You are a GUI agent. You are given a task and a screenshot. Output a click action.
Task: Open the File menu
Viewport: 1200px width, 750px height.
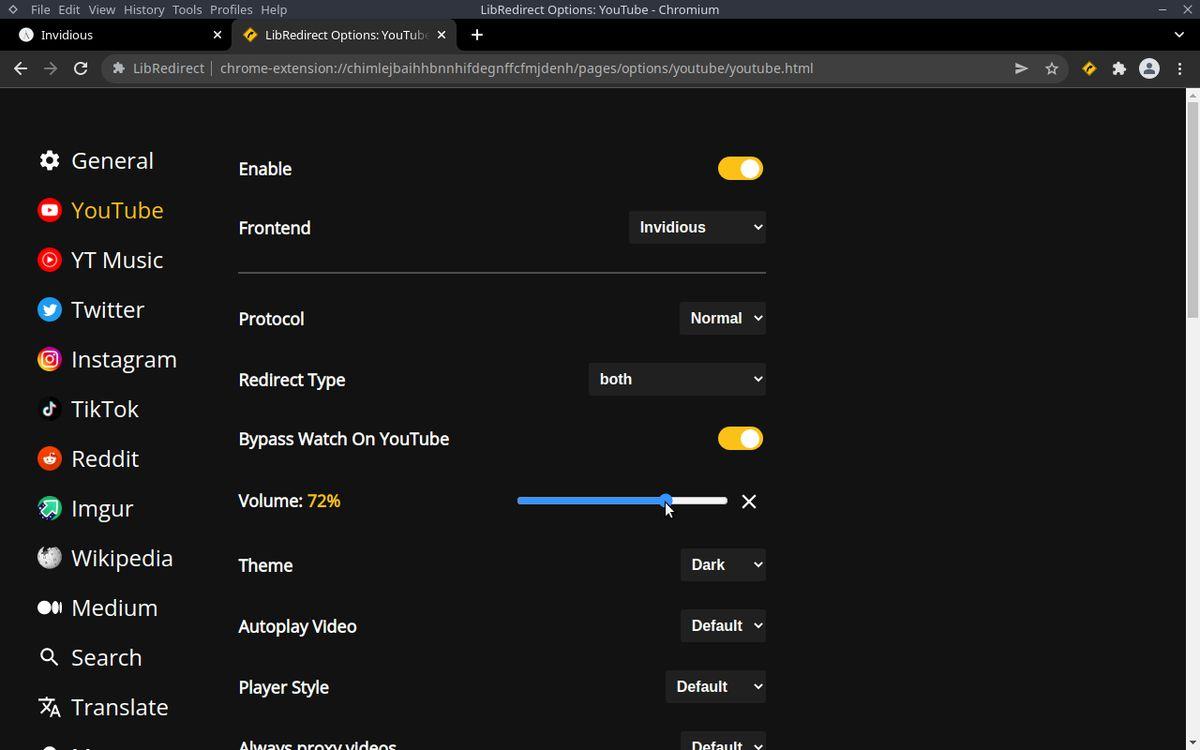pyautogui.click(x=41, y=9)
